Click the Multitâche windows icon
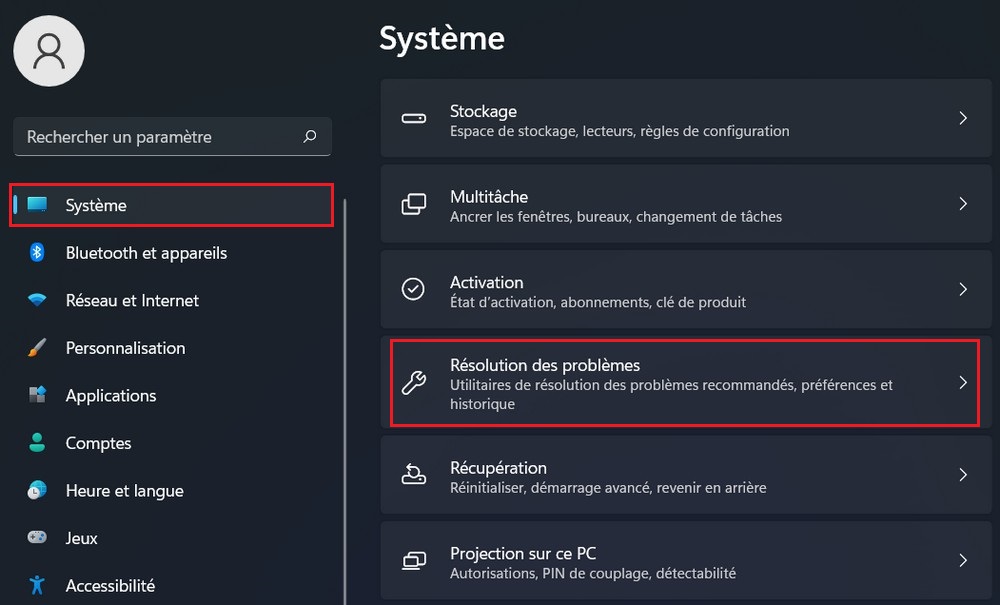The image size is (1000, 605). [413, 204]
